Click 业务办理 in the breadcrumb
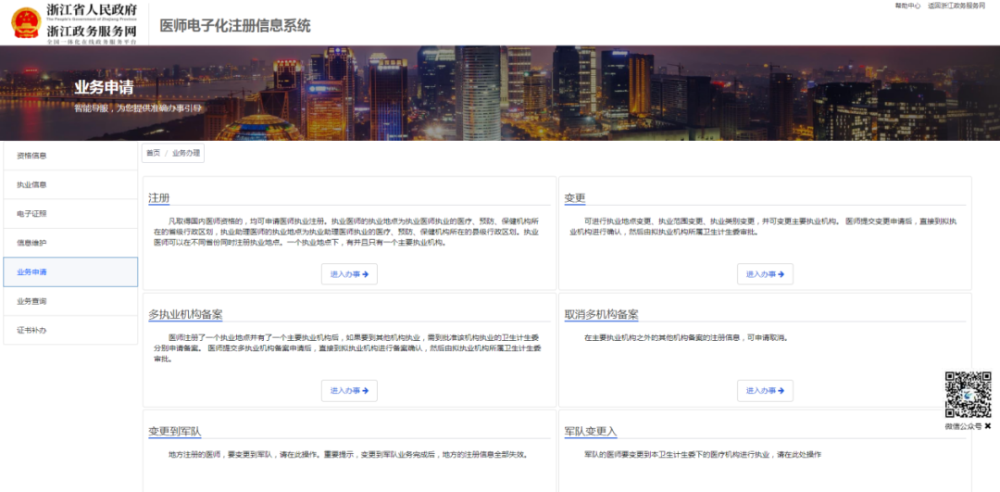The height and width of the screenshot is (492, 1000). click(x=186, y=153)
